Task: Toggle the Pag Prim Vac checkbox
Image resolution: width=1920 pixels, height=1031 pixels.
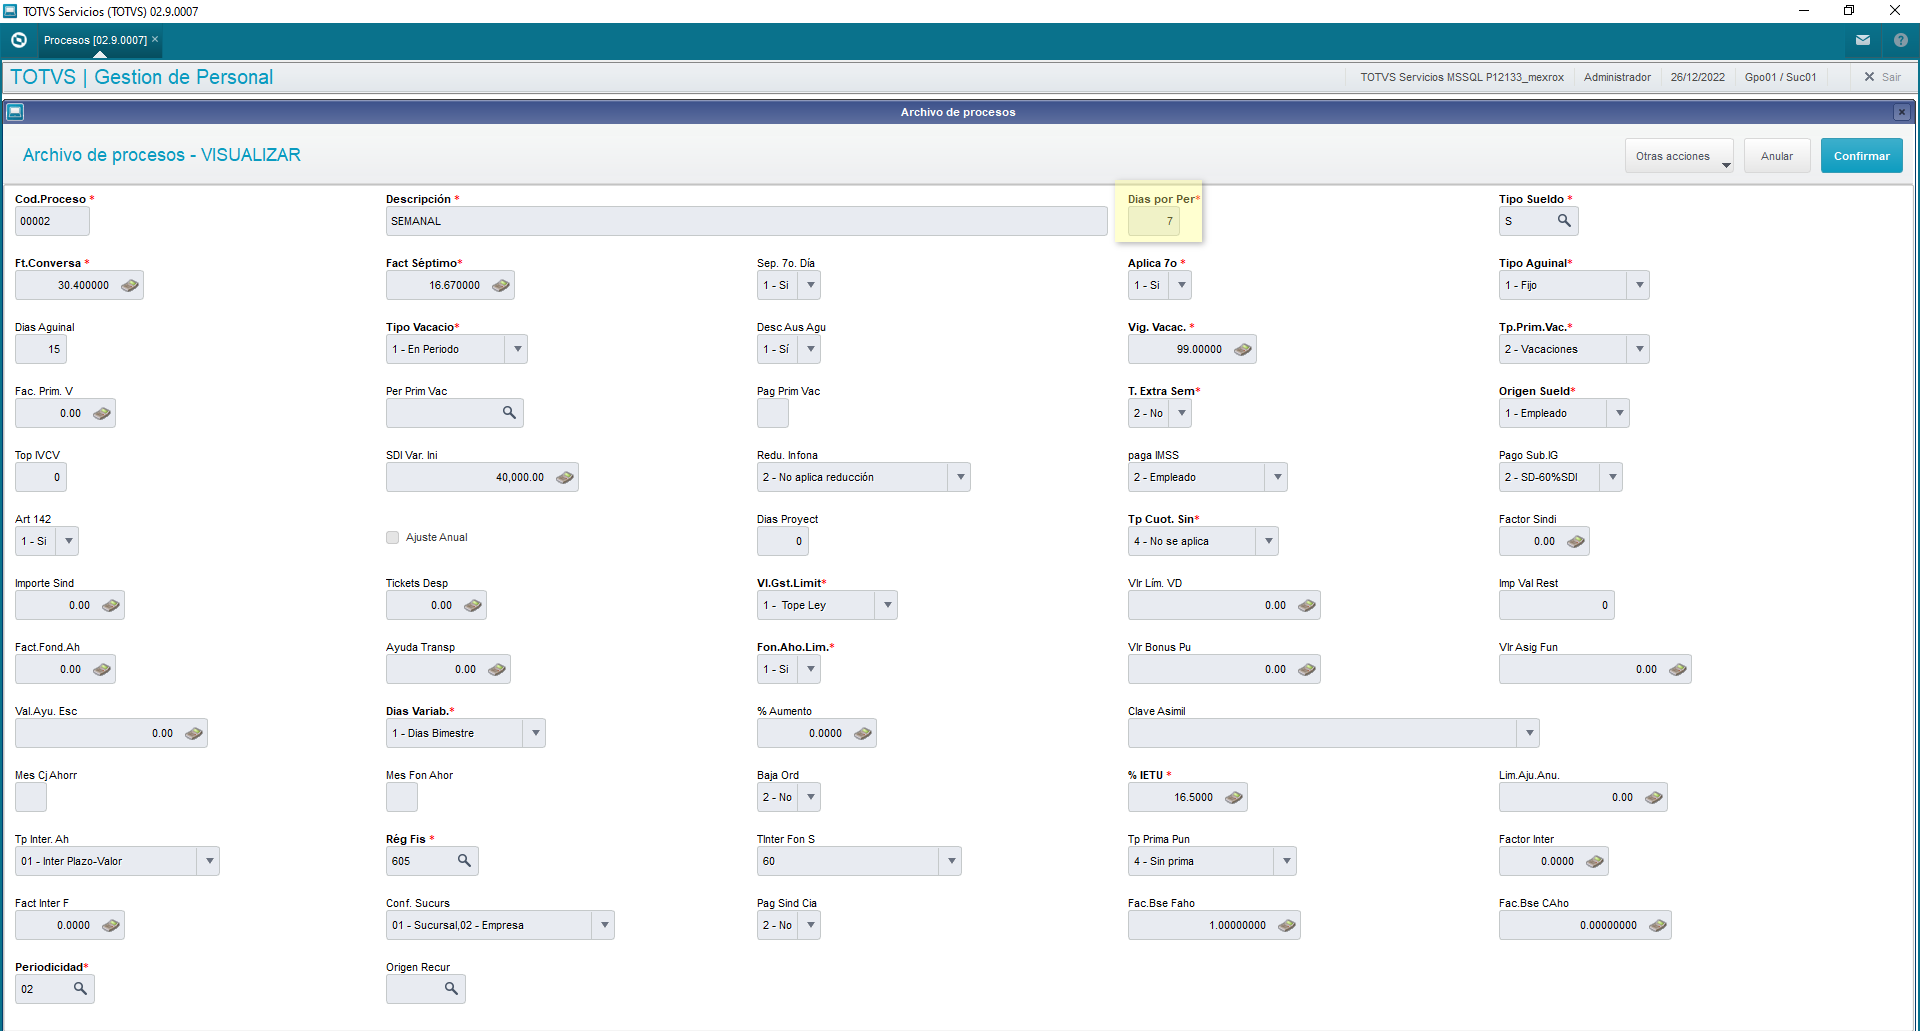Action: (773, 413)
